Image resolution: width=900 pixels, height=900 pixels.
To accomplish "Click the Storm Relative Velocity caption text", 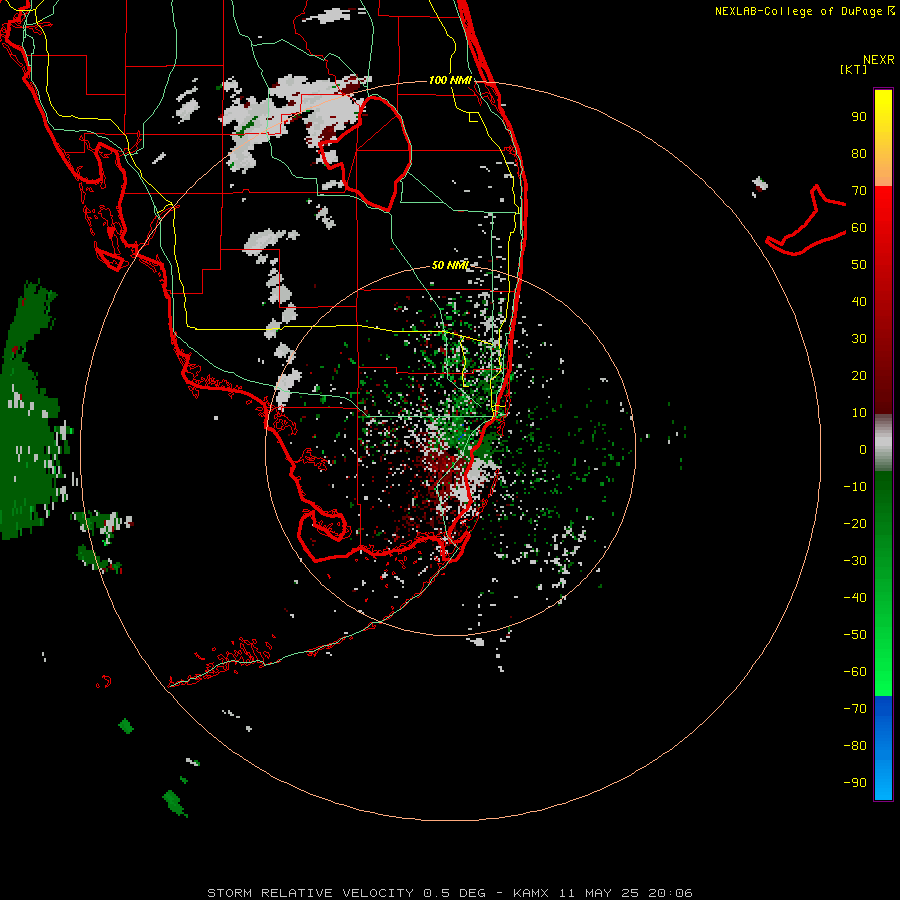I will (449, 893).
